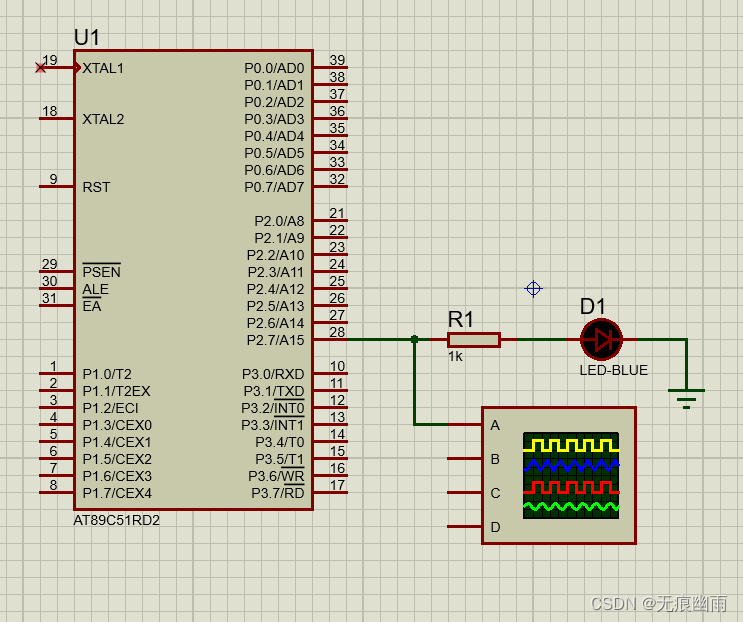
Task: Click the P2.1/A9 pin label
Action: pyautogui.click(x=280, y=238)
